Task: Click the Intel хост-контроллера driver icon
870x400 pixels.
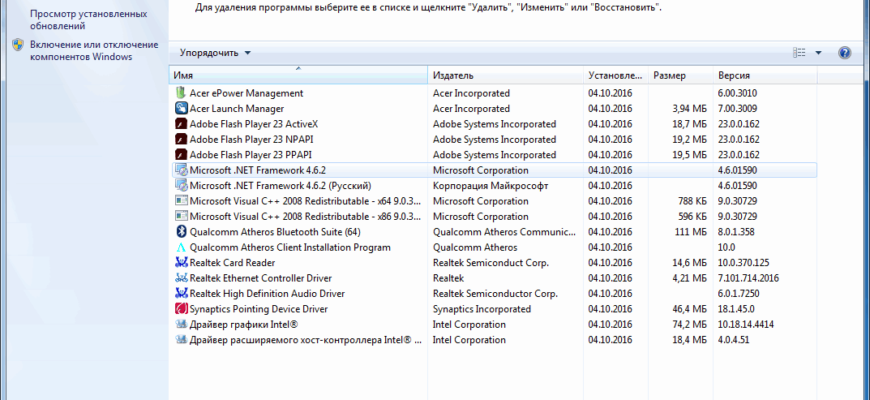Action: (180, 340)
